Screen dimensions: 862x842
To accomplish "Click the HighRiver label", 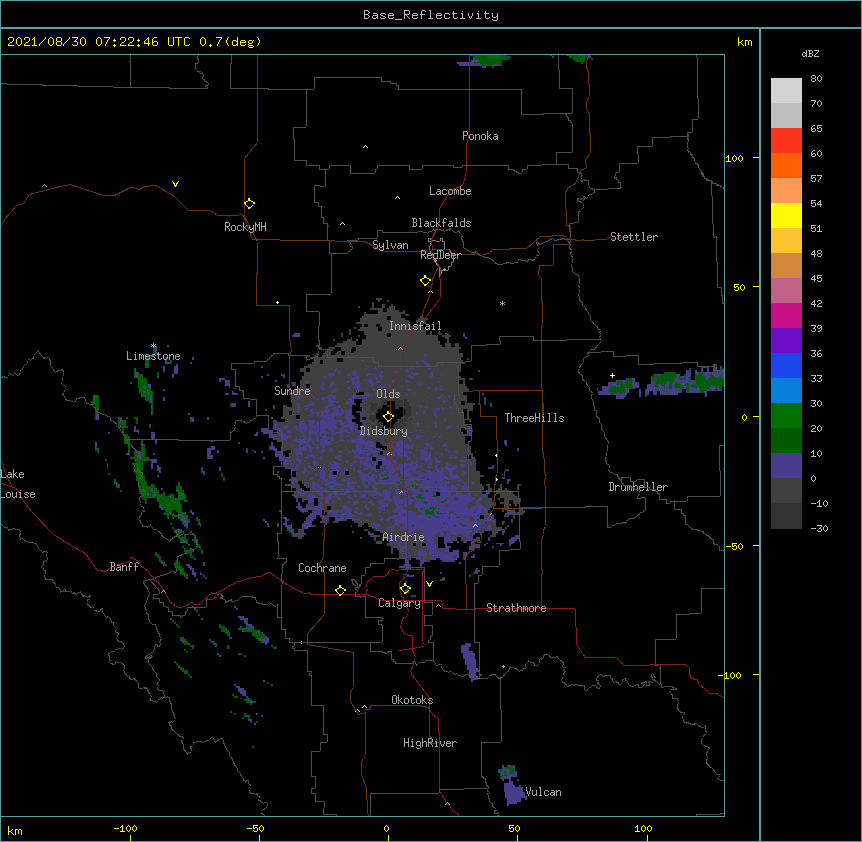I will 430,743.
